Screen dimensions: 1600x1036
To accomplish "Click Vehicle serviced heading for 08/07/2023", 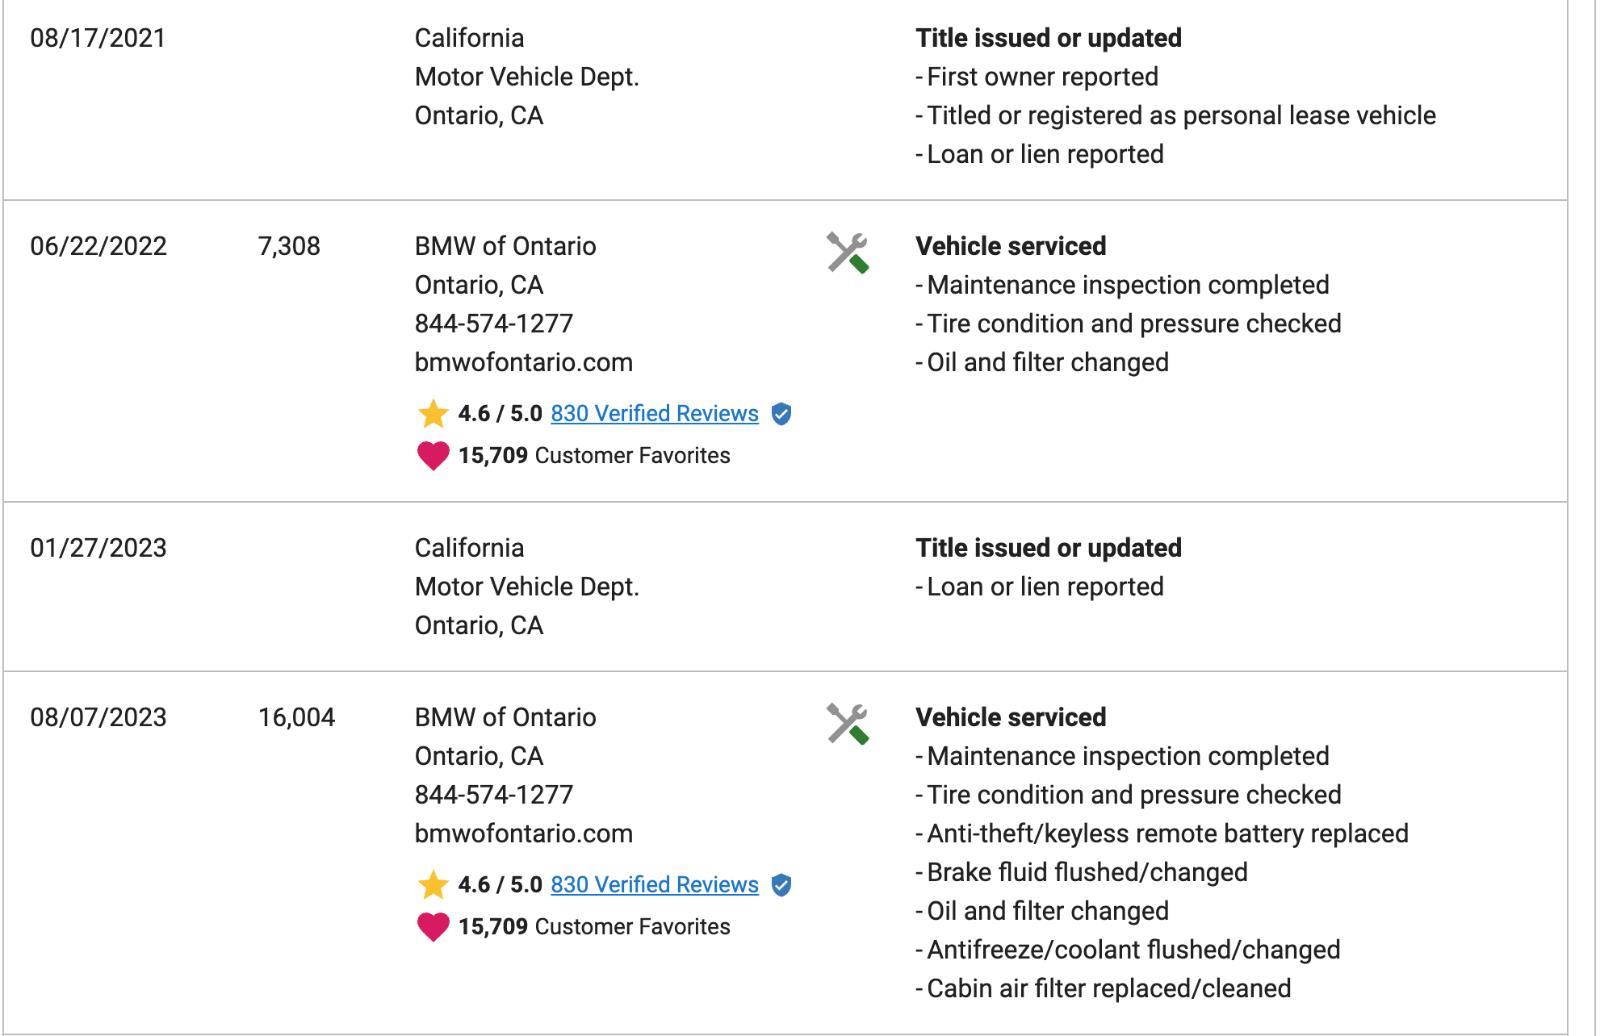I will point(1011,717).
